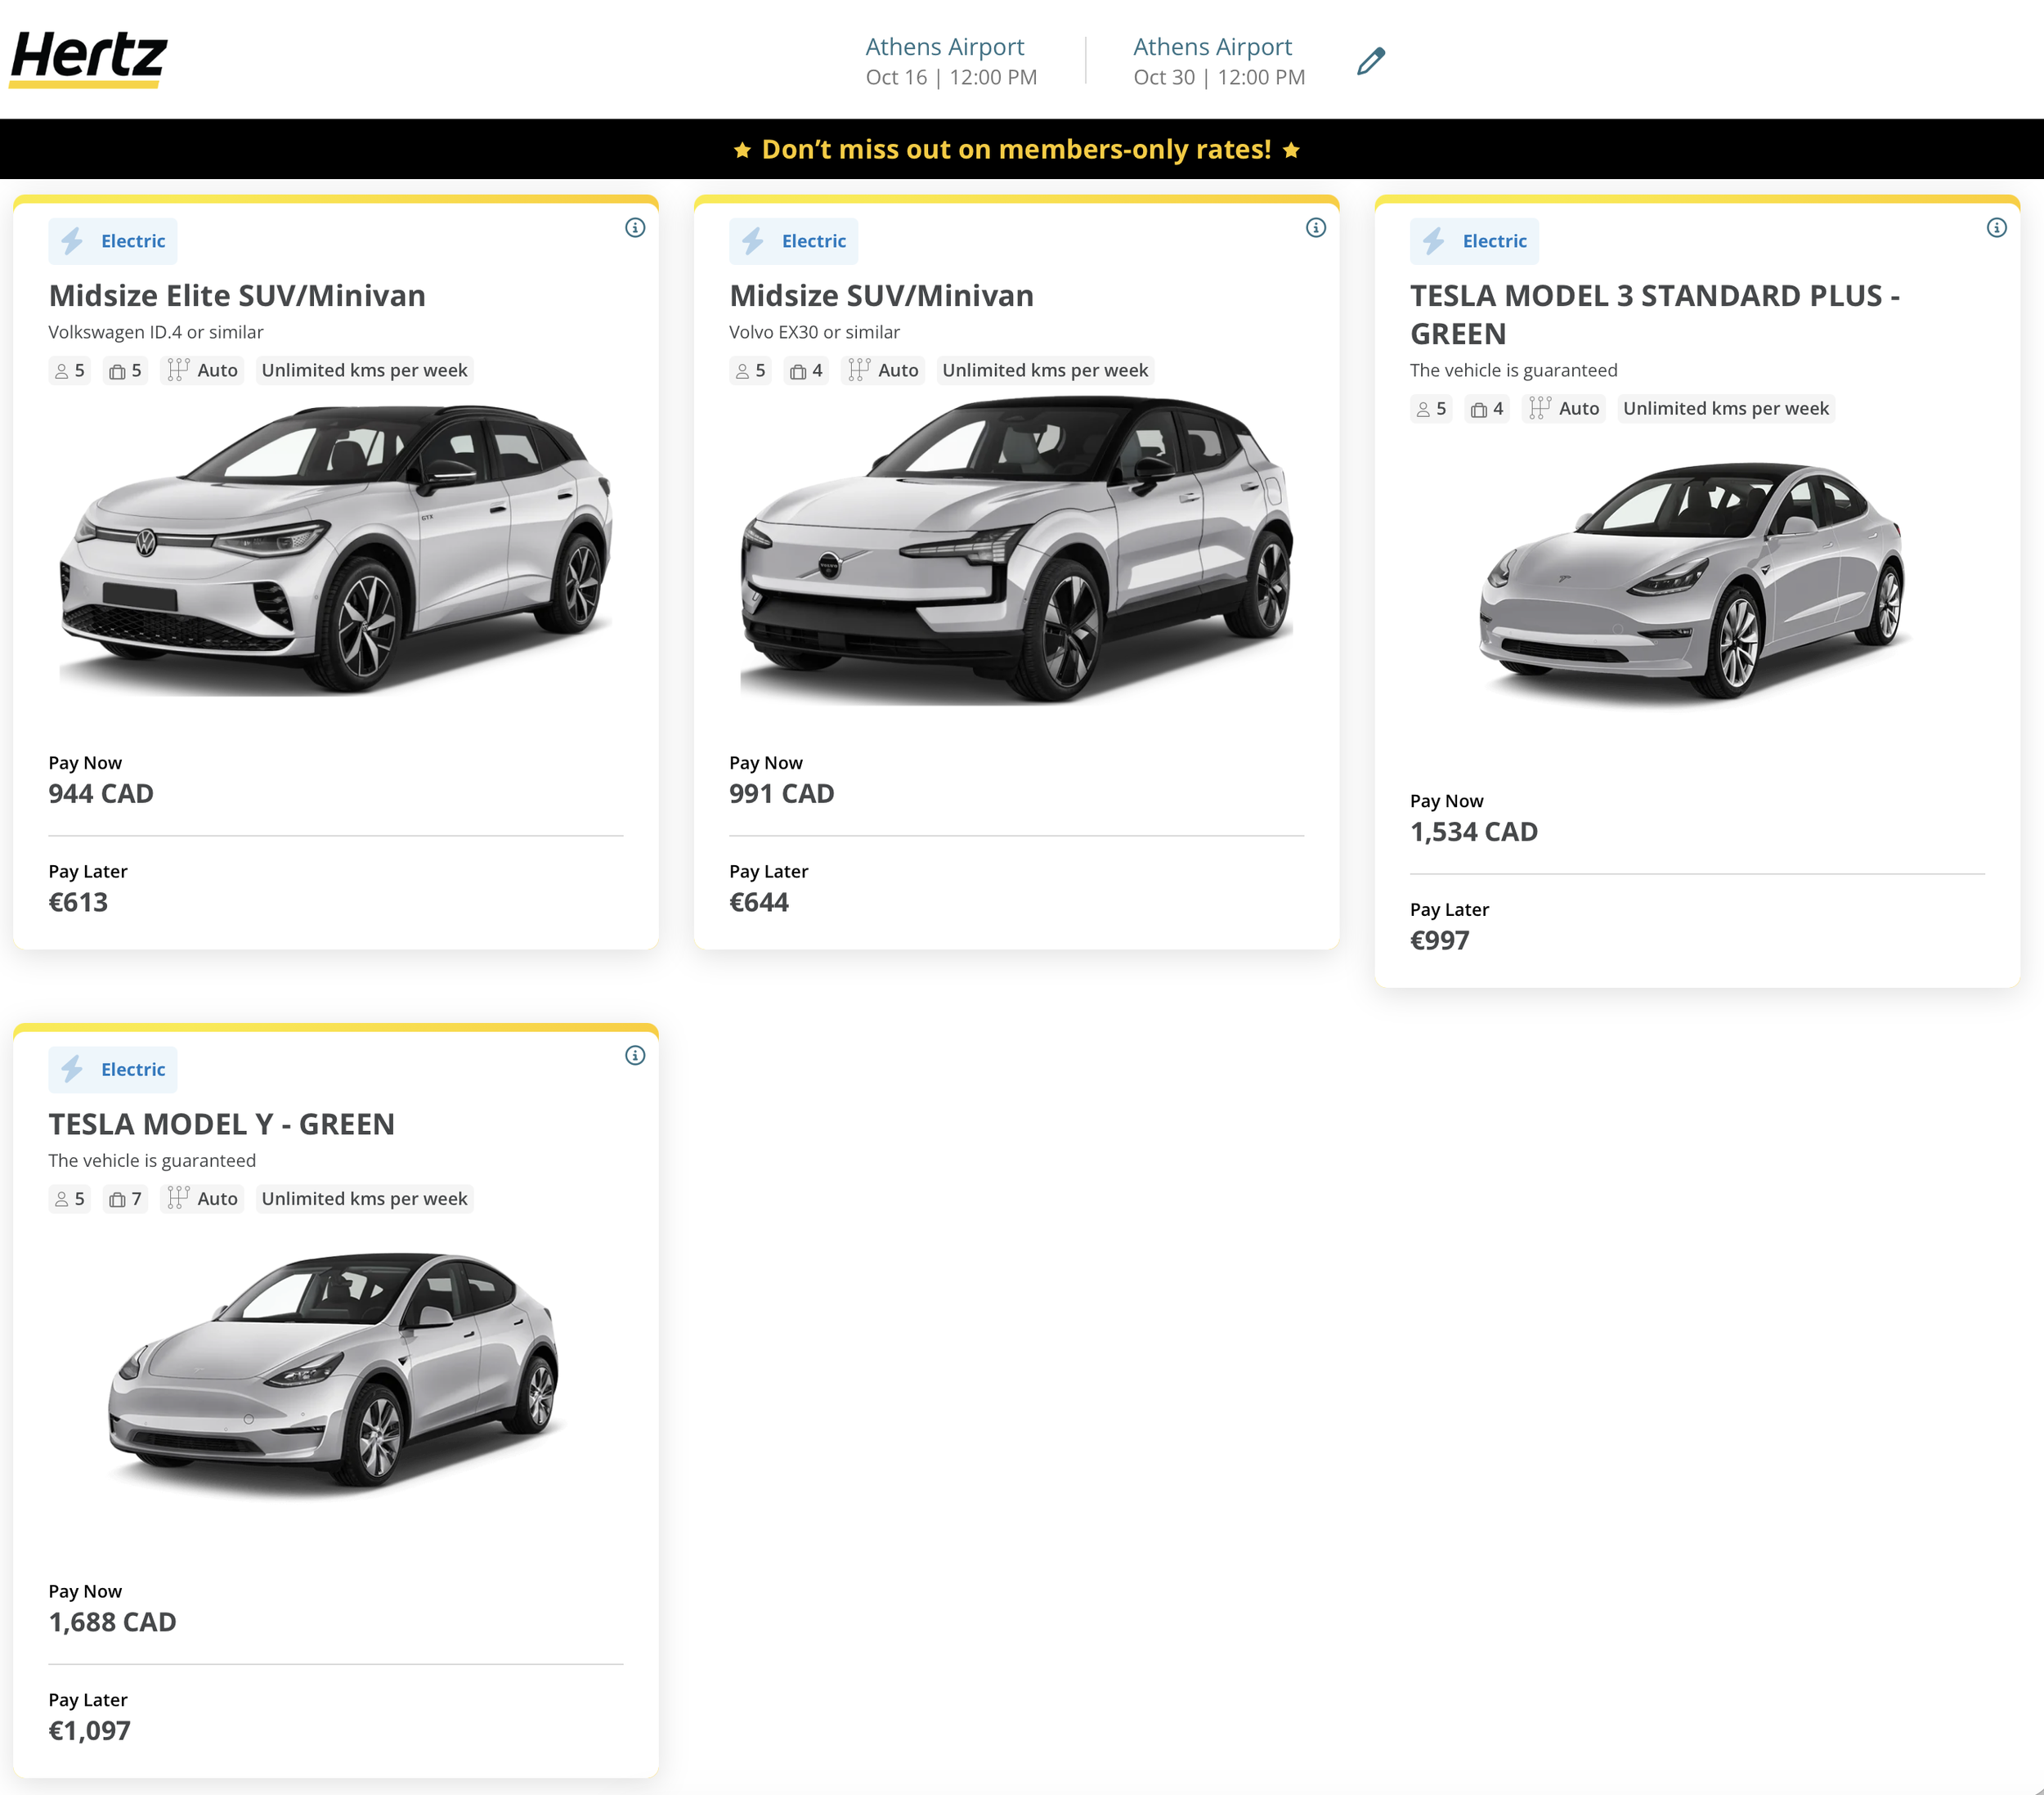Viewport: 2044px width, 1795px height.
Task: Click the Volkswagen ID.4 car image
Action: [336, 549]
